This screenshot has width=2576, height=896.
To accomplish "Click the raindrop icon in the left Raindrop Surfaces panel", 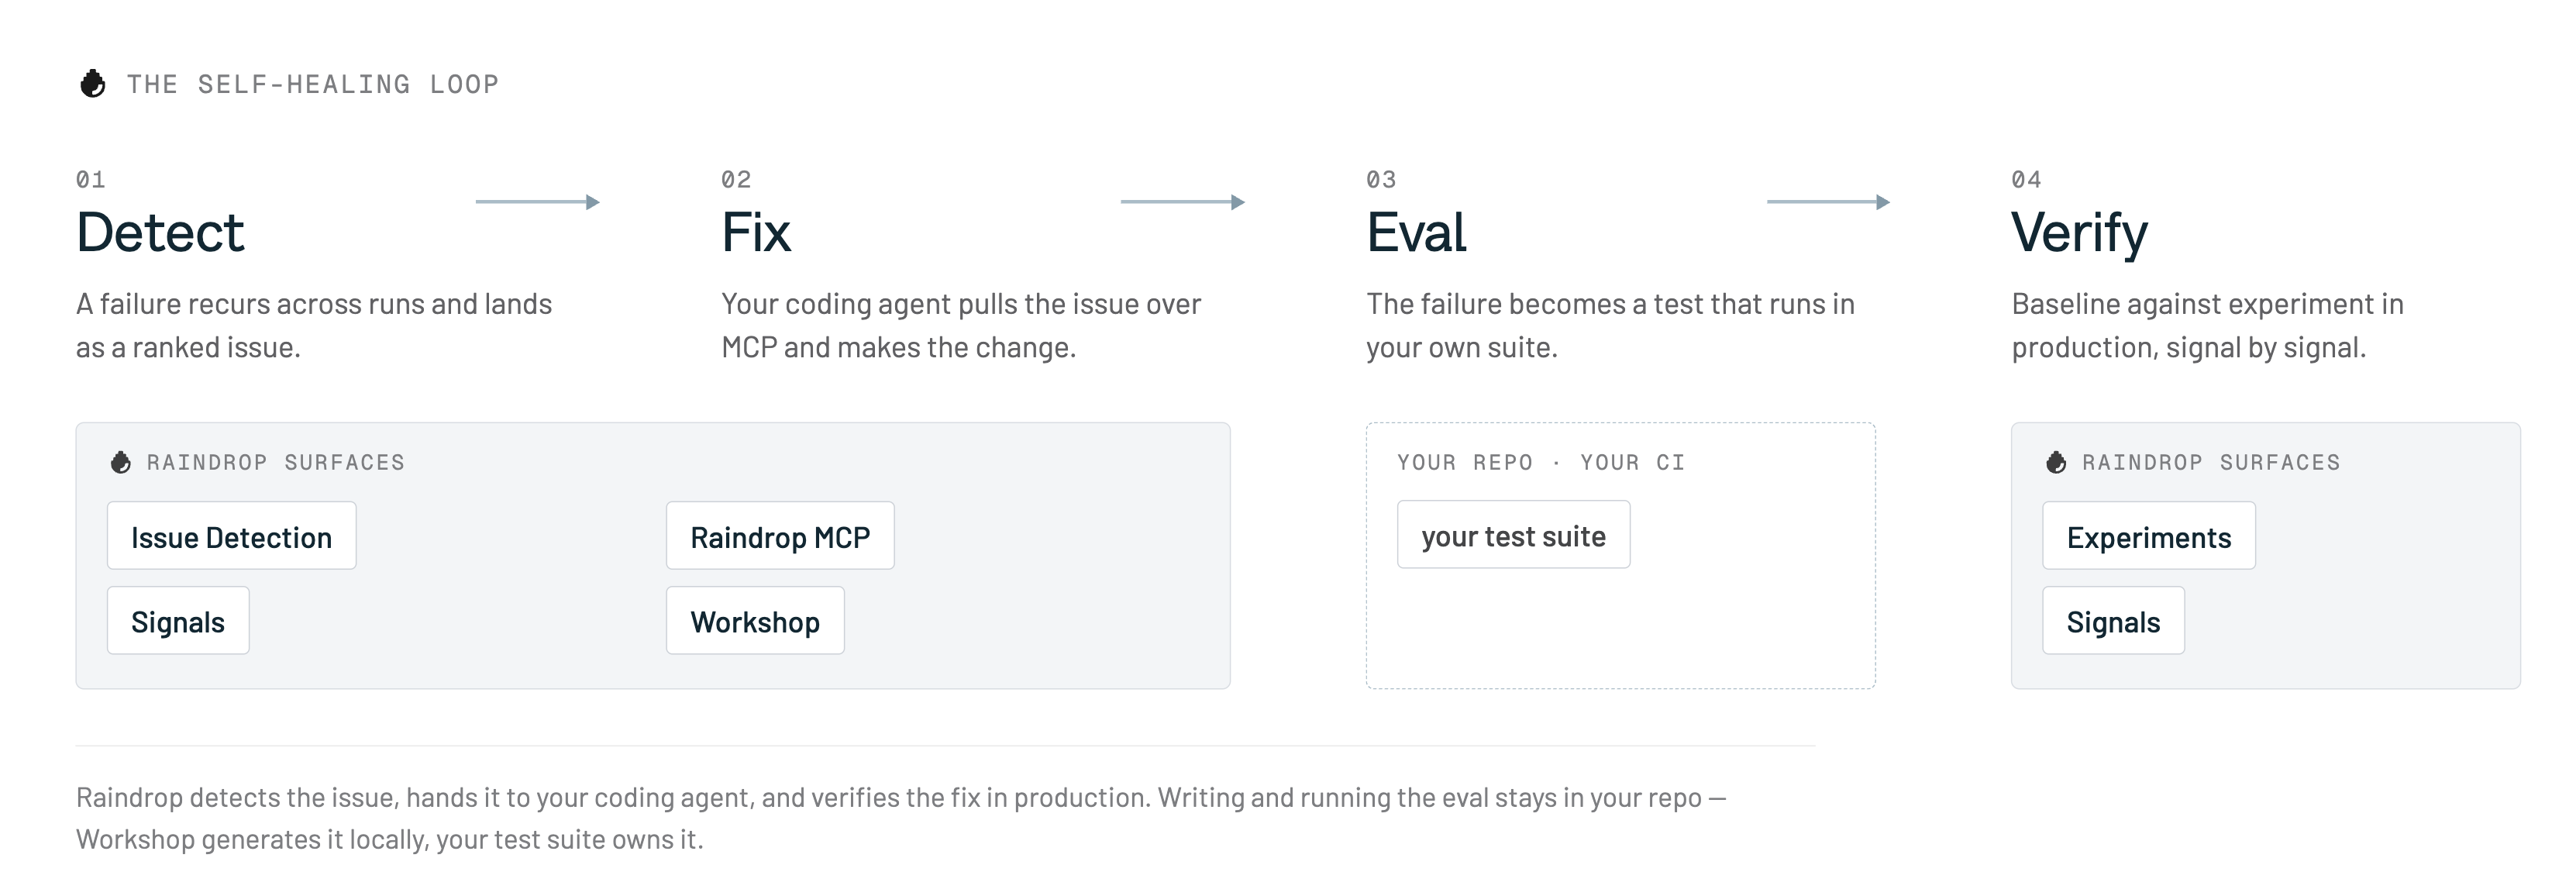I will 121,462.
